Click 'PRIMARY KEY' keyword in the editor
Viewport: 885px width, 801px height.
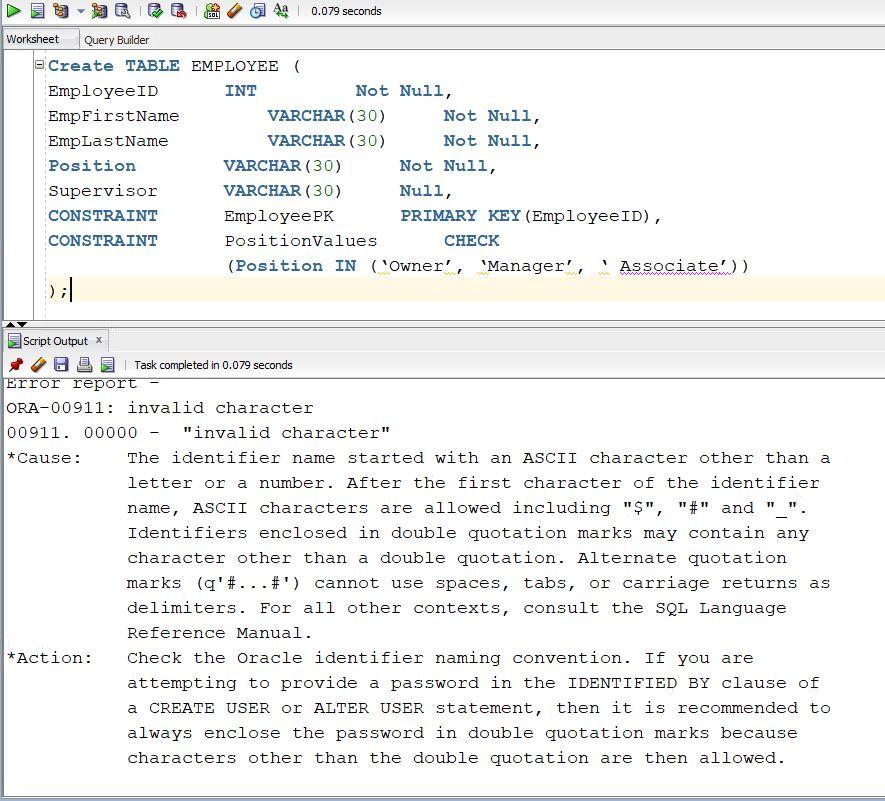(x=461, y=216)
